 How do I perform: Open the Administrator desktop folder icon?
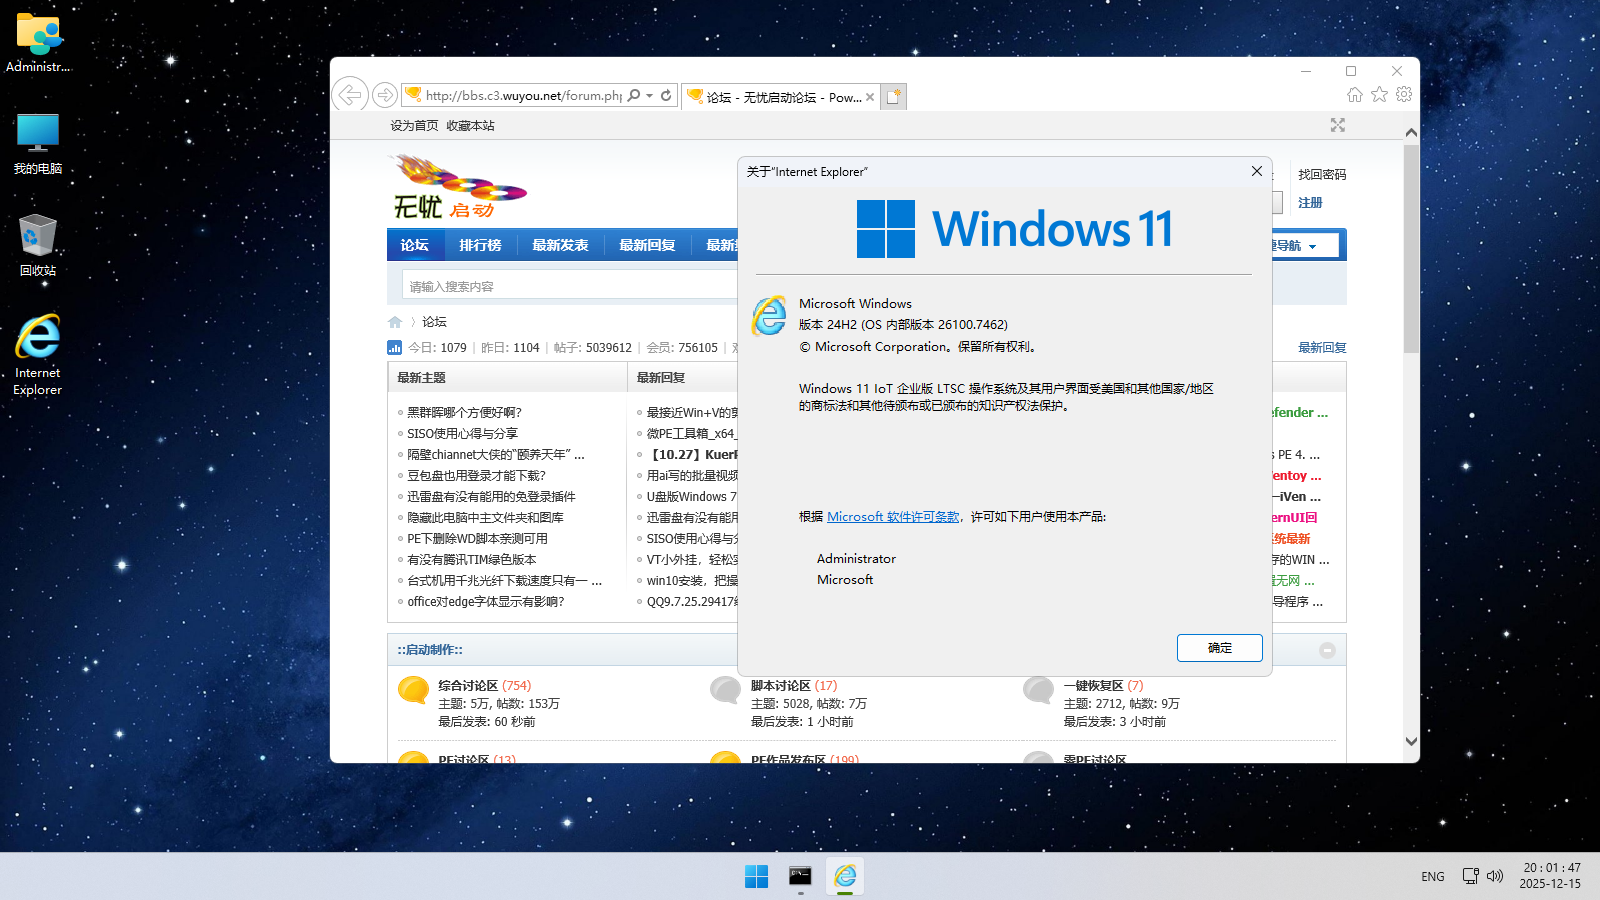click(x=38, y=43)
